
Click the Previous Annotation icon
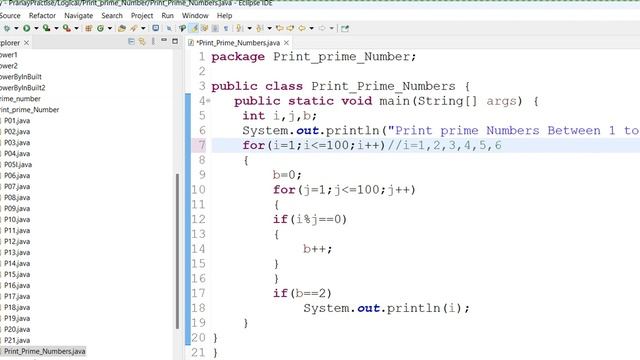coord(259,28)
